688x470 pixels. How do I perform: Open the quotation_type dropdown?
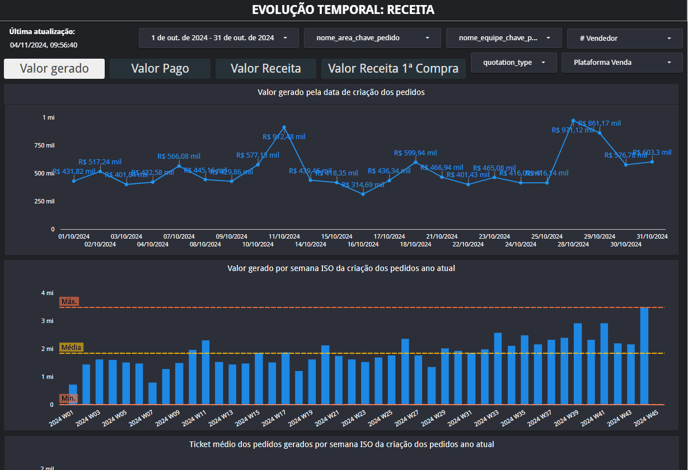click(x=513, y=62)
